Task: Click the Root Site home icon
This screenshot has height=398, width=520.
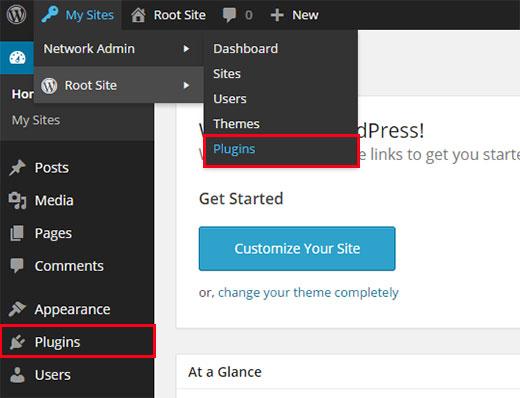Action: [x=138, y=15]
